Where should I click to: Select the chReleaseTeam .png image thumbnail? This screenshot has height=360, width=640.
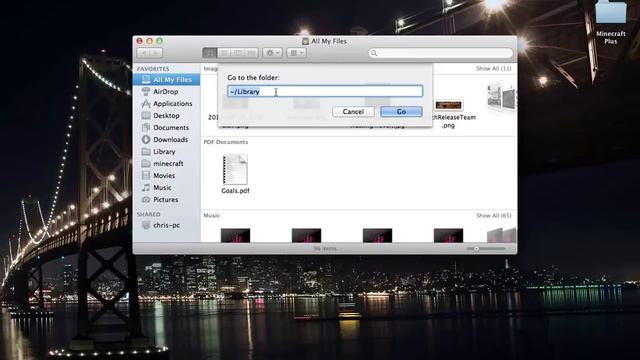click(448, 105)
